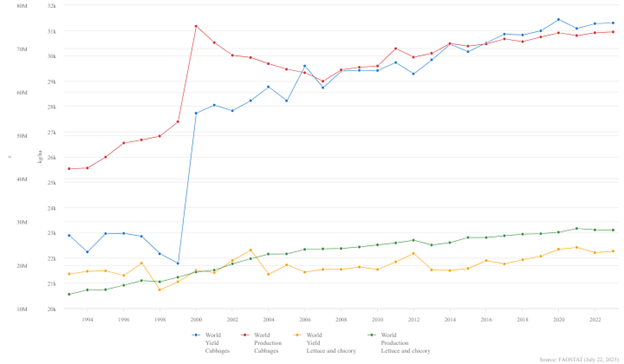The width and height of the screenshot is (624, 364).
Task: Click the green legend marker for Lettuce production
Action: pyautogui.click(x=372, y=335)
